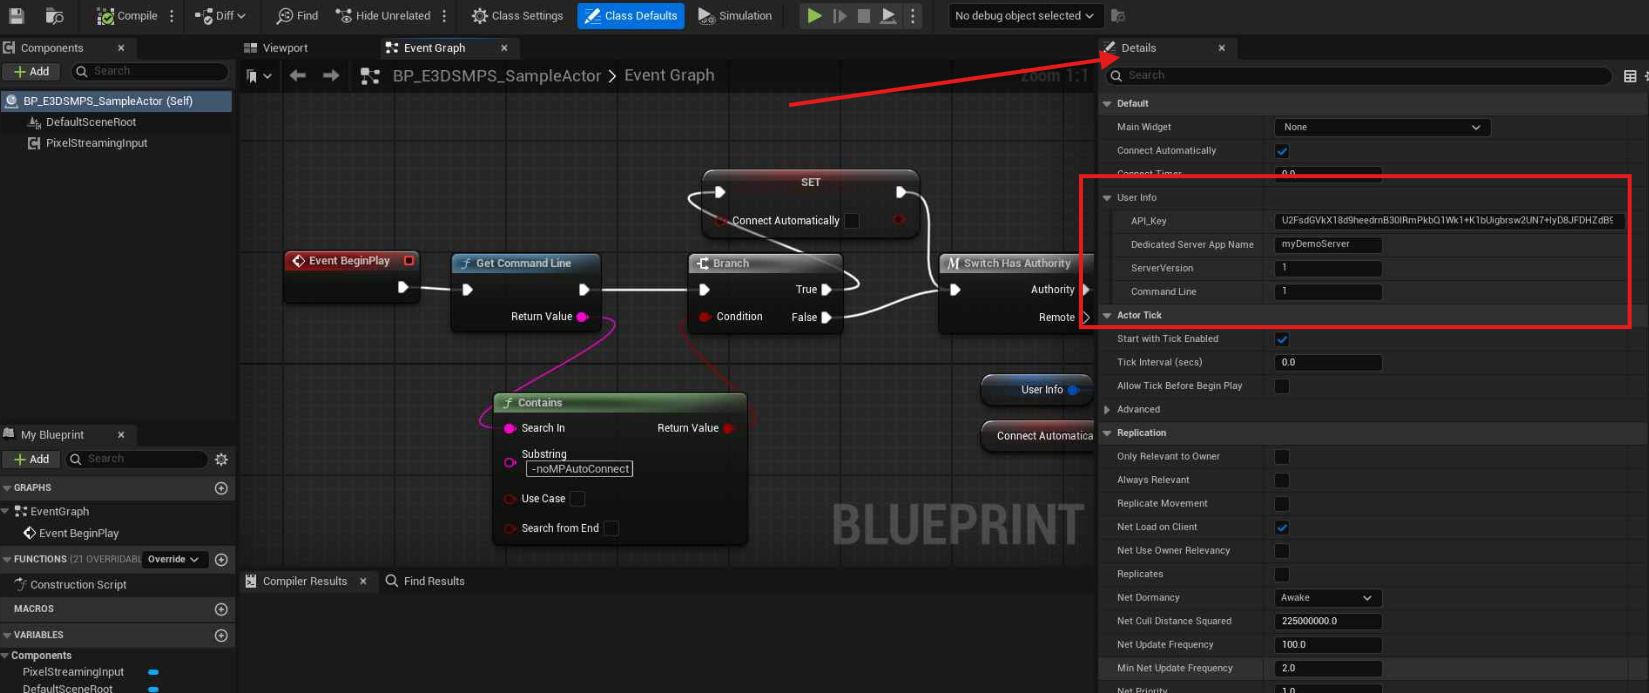Click the Compile blueprint icon
This screenshot has height=693, width=1649.
click(x=106, y=16)
